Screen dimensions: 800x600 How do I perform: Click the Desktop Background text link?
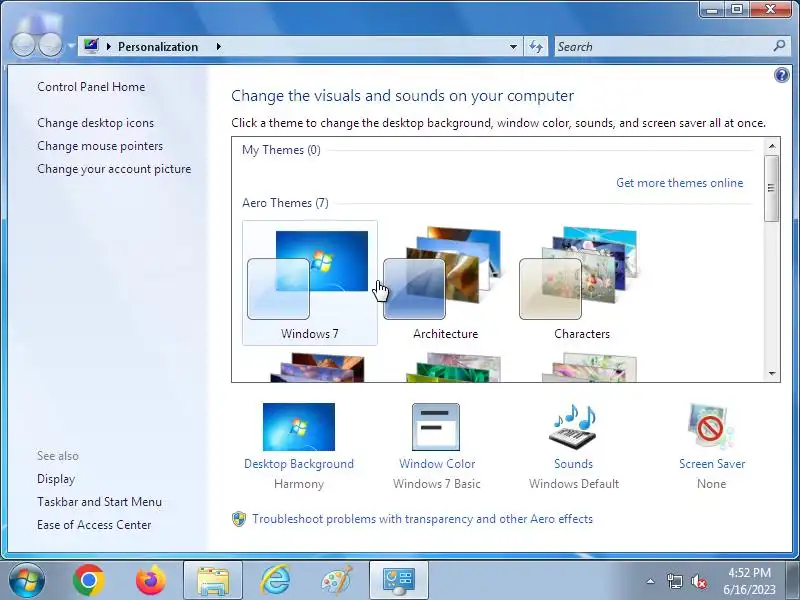point(299,464)
